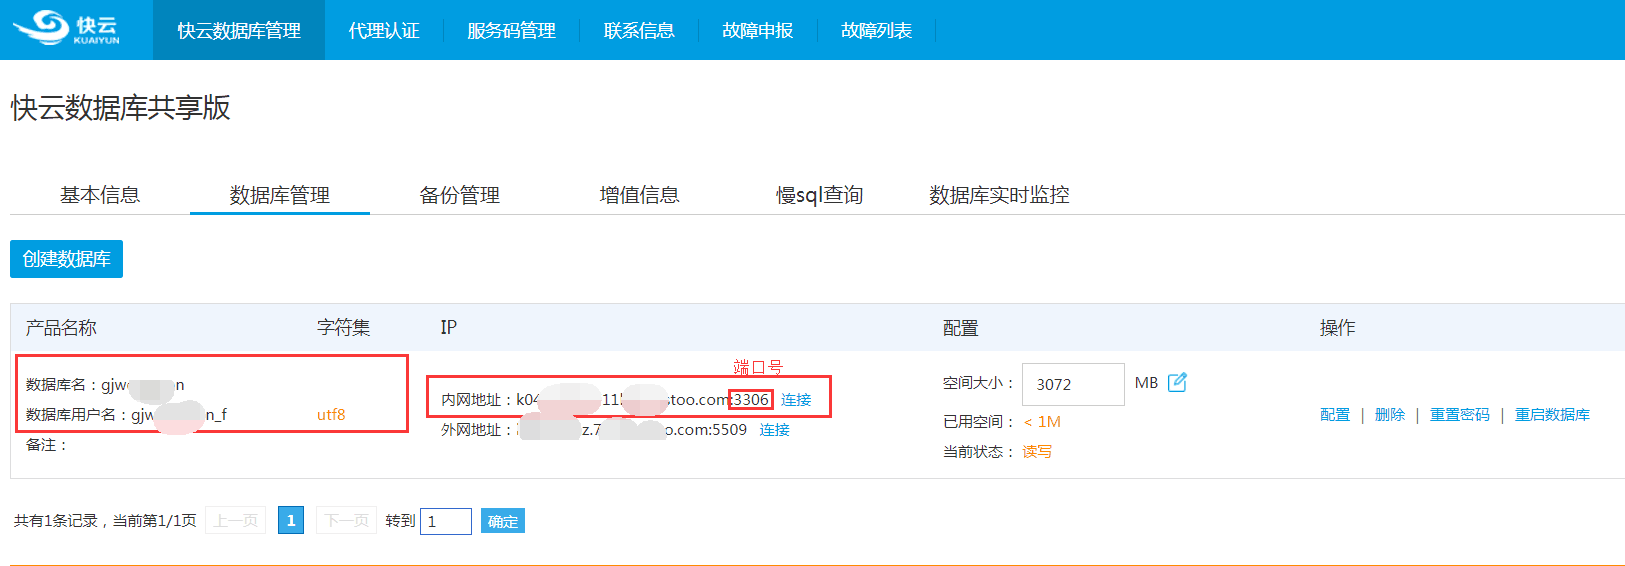Switch to the 备份管理 tab
Screen dimensions: 1625x566
pyautogui.click(x=460, y=195)
